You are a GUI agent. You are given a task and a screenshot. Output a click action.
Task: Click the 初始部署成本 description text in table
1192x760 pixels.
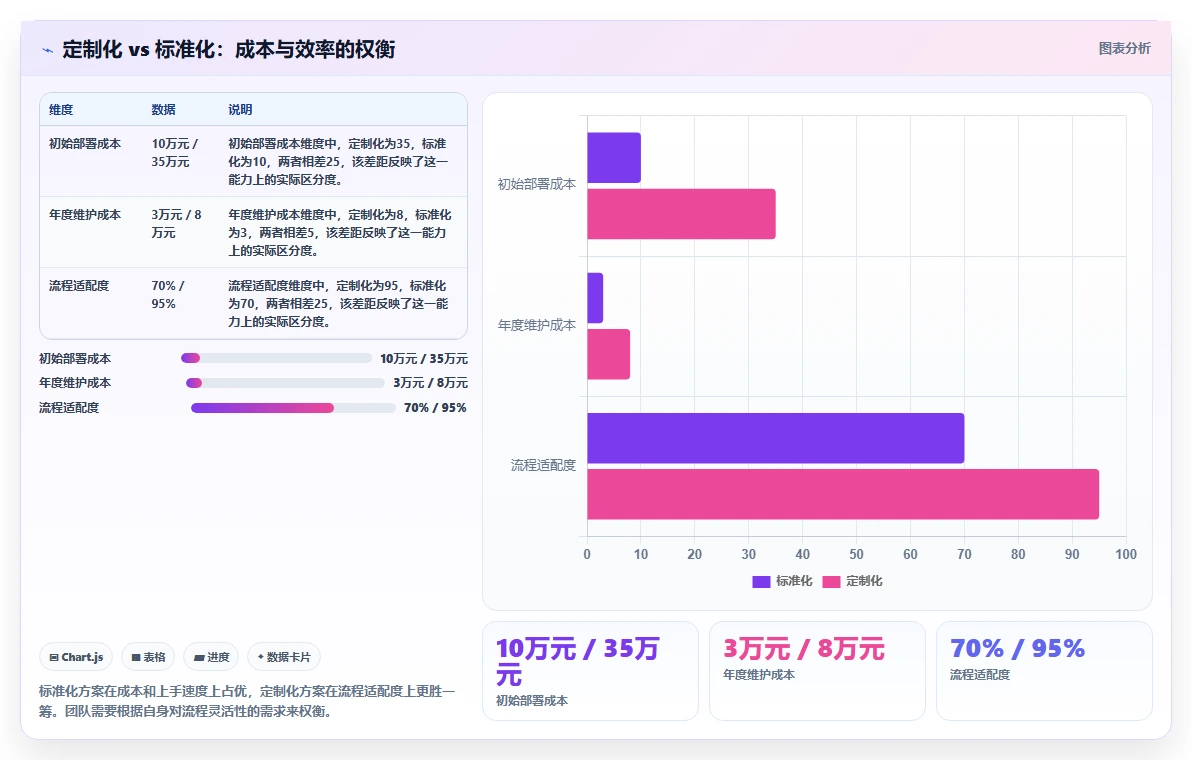(x=338, y=161)
